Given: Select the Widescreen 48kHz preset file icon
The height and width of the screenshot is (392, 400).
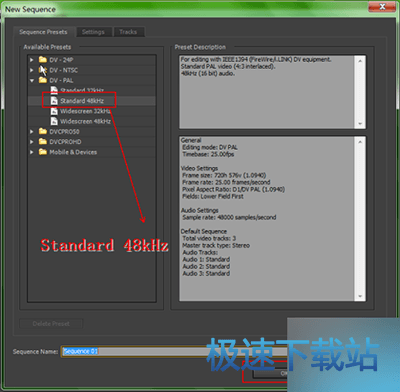Looking at the screenshot, I should tap(54, 121).
